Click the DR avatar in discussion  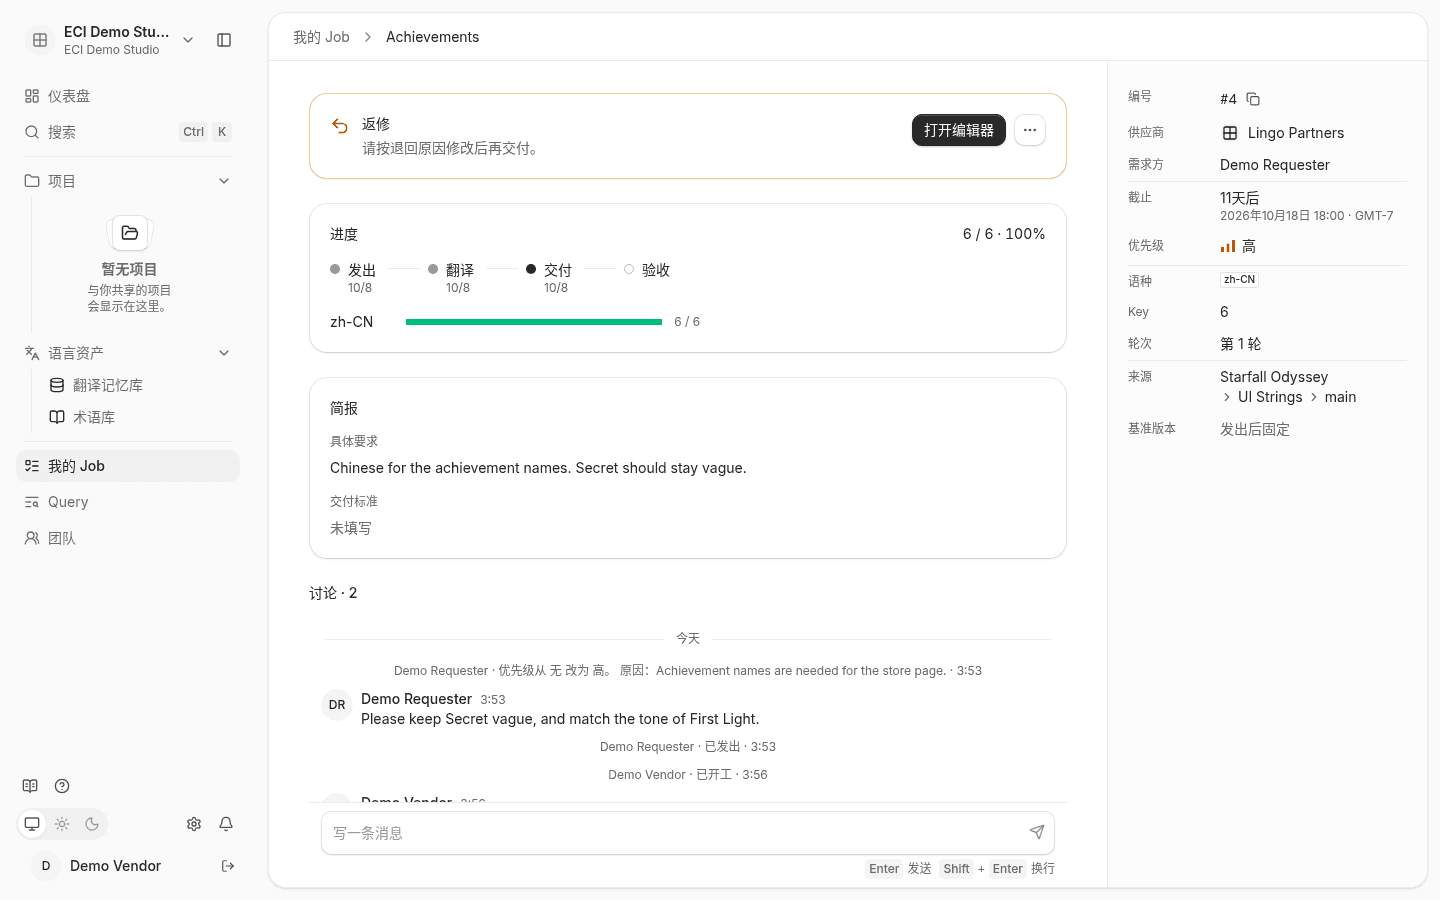pyautogui.click(x=337, y=705)
